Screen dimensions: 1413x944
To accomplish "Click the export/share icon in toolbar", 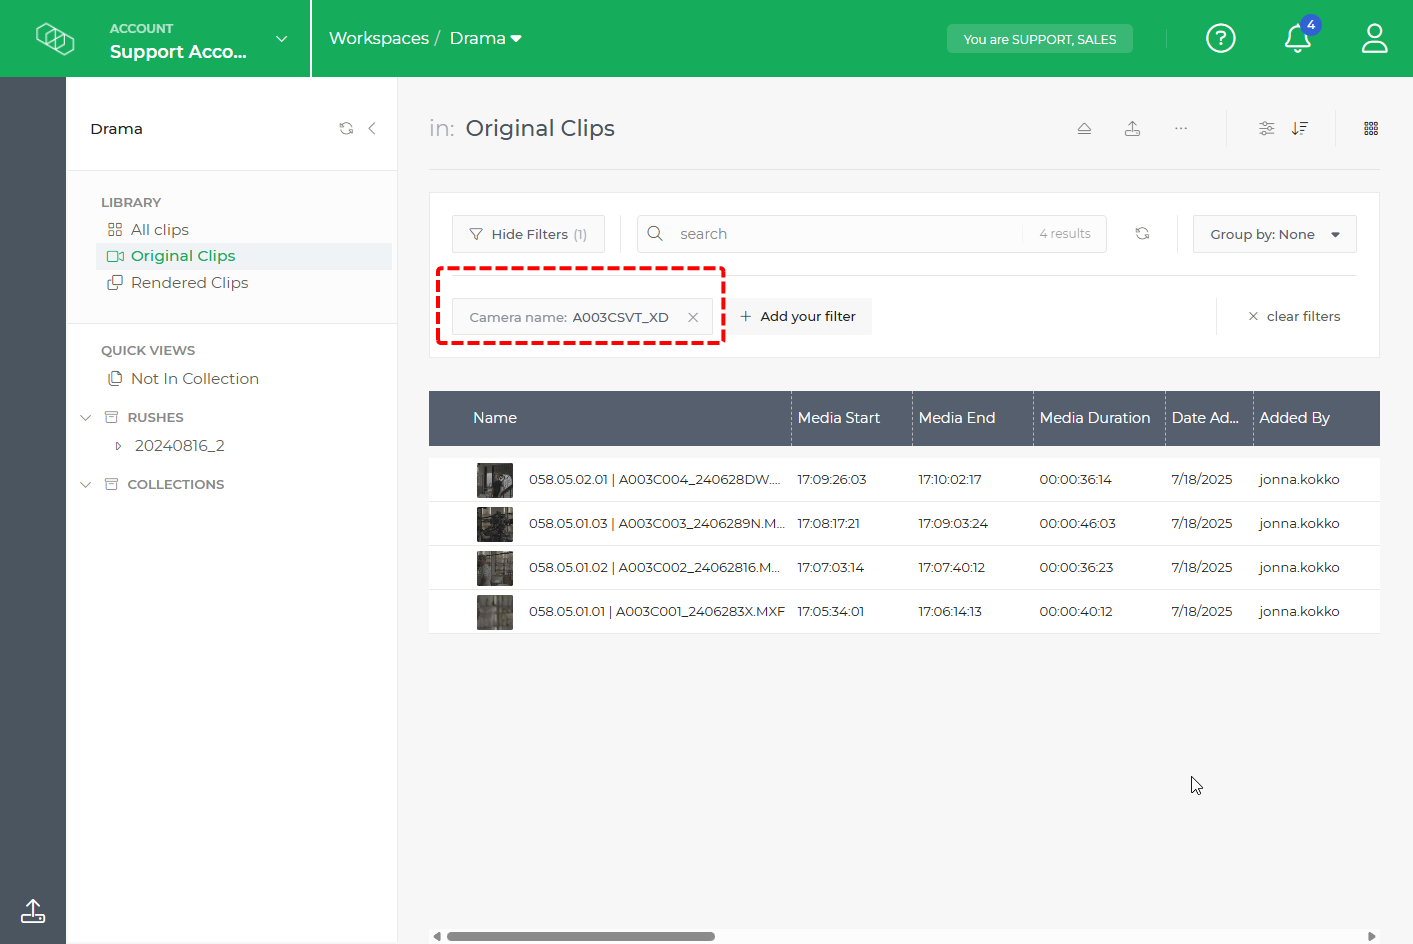I will tap(1132, 128).
